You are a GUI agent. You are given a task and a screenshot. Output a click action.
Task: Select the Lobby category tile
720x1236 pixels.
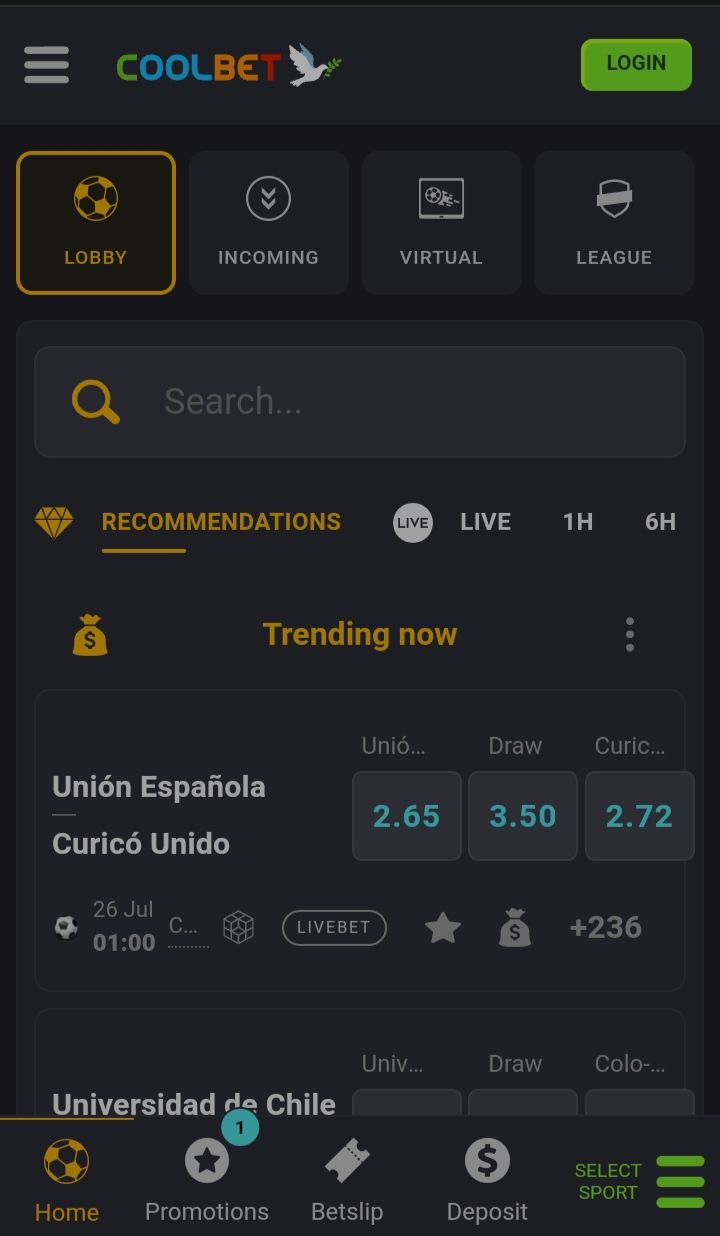96,222
